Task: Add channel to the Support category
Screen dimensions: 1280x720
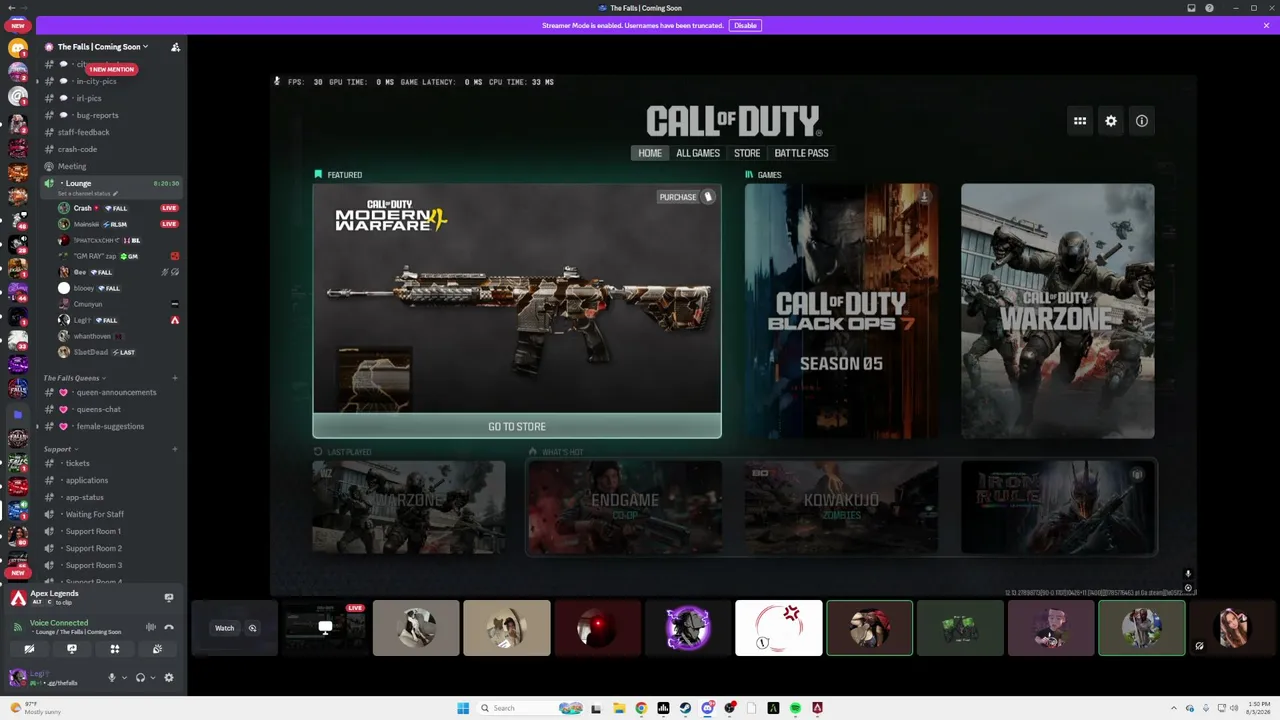Action: [x=175, y=449]
